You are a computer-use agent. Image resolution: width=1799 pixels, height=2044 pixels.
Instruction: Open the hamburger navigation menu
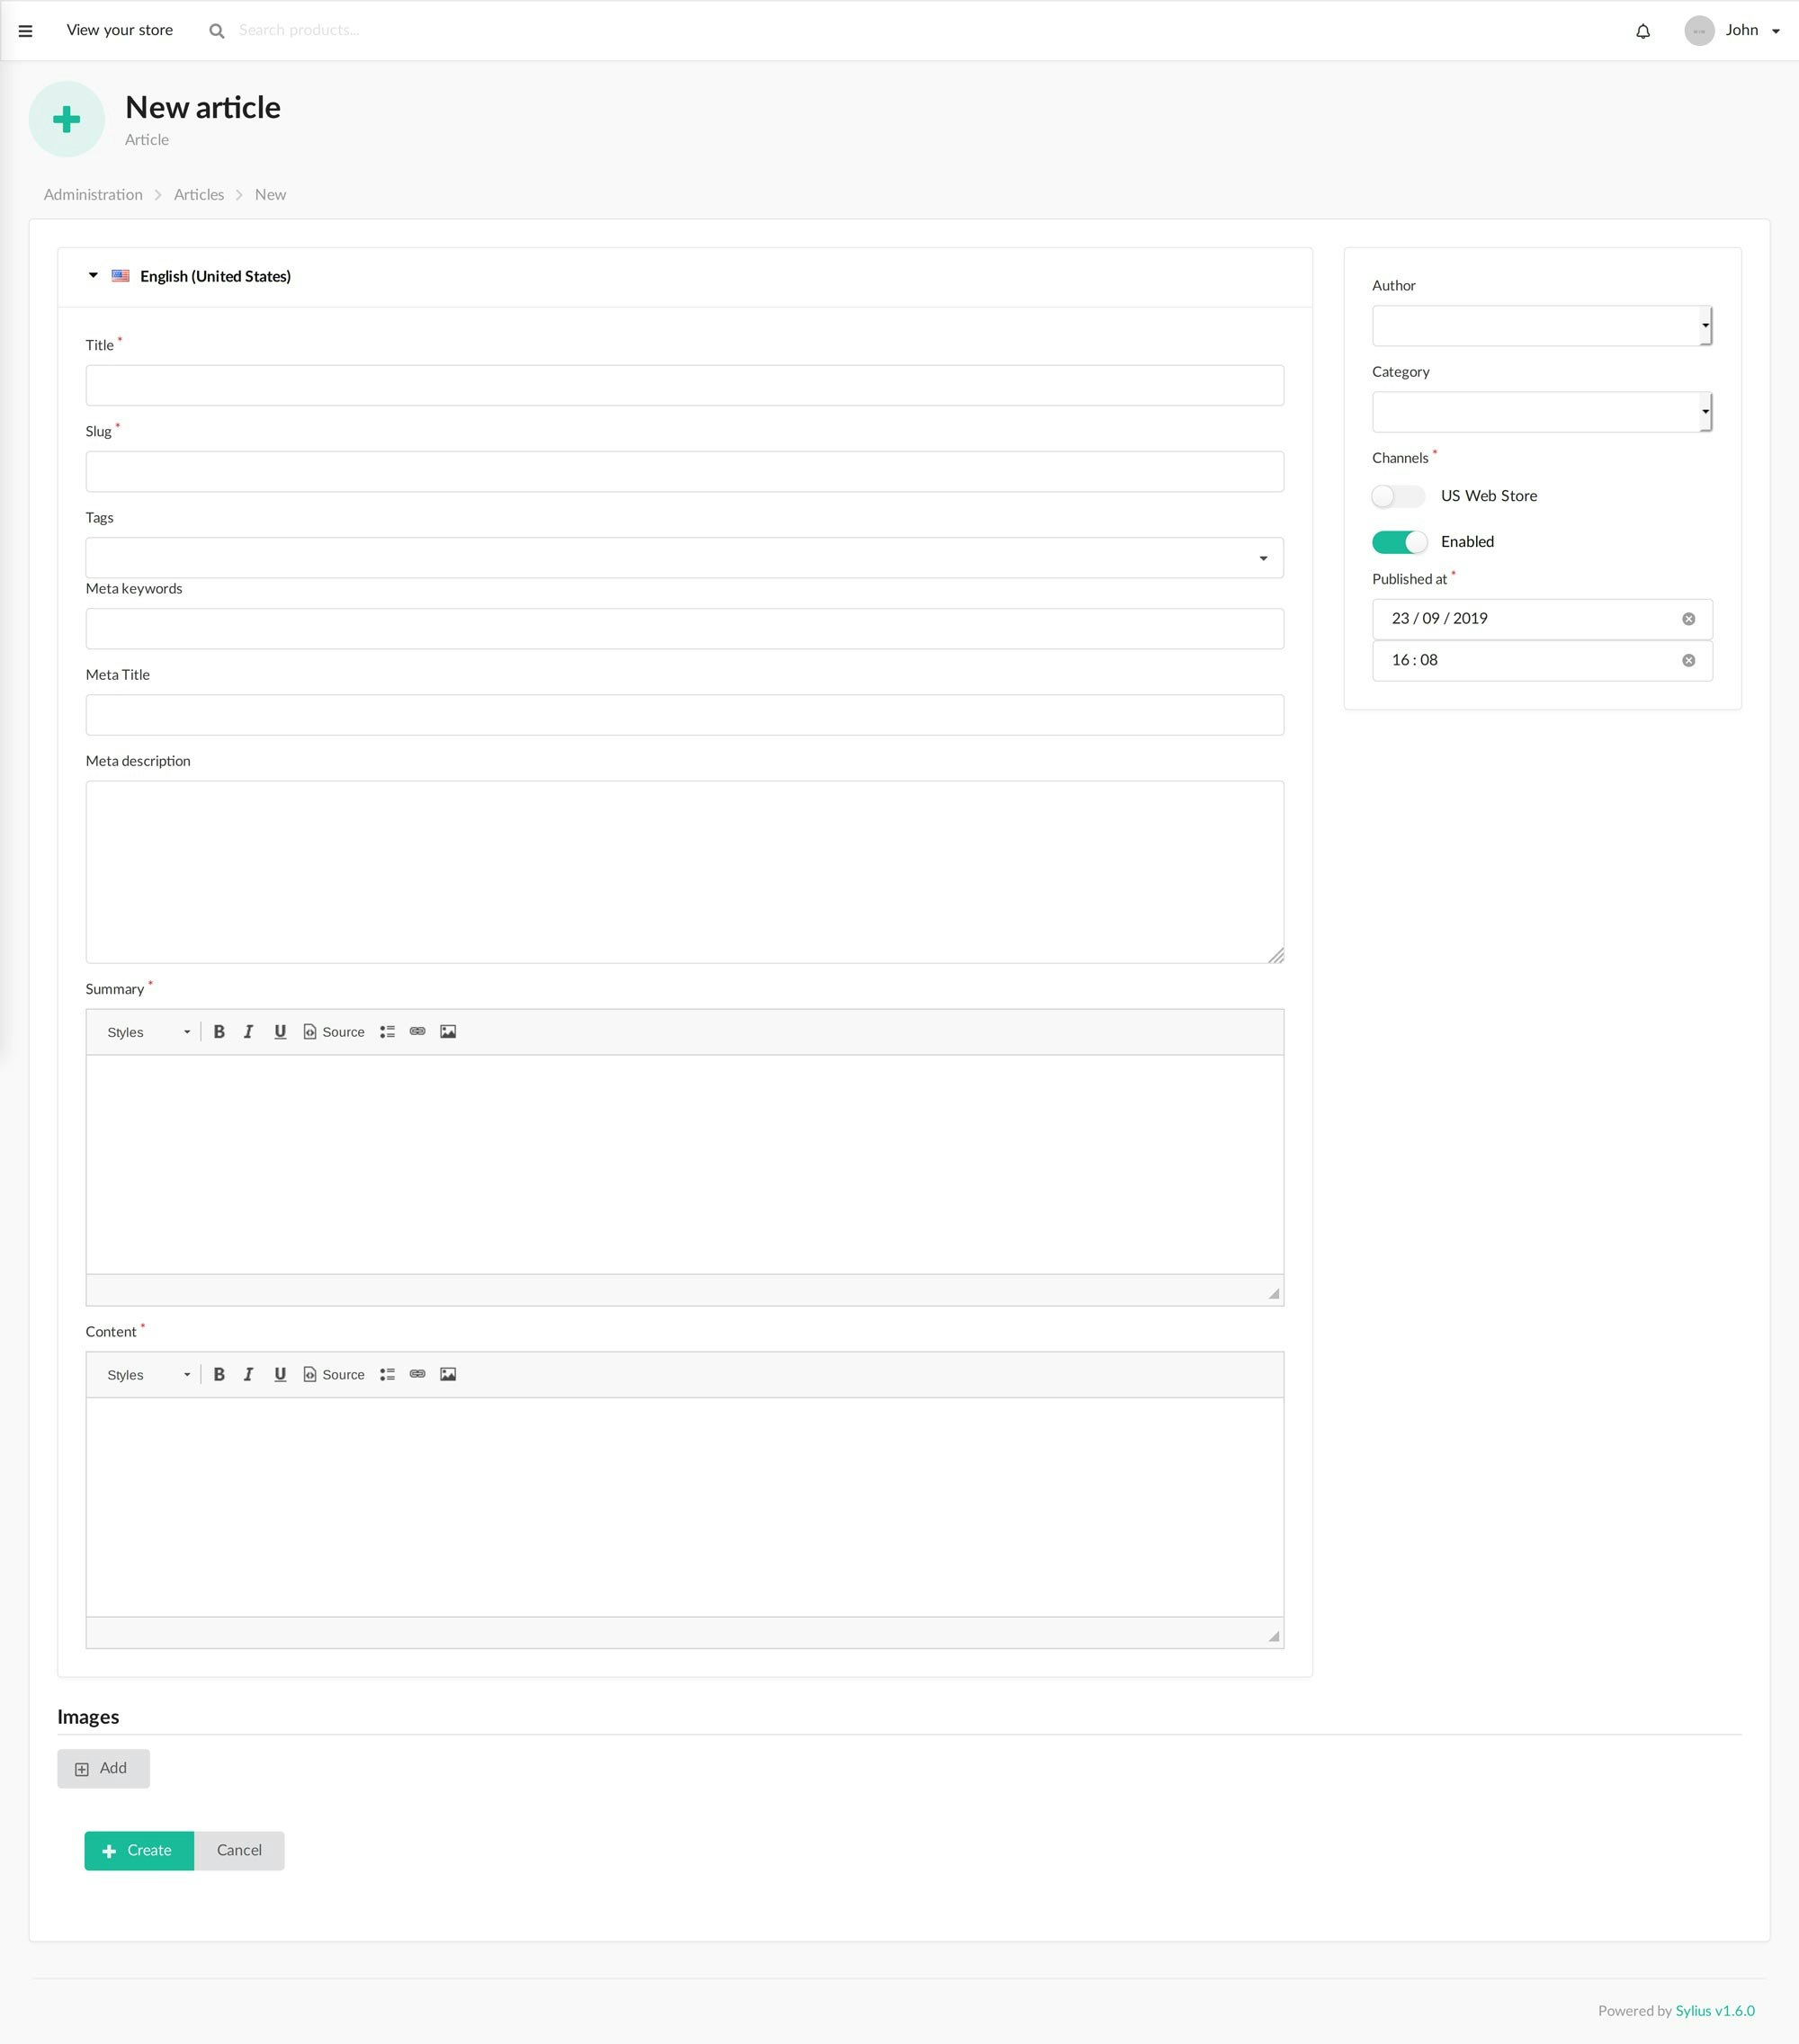pos(25,30)
